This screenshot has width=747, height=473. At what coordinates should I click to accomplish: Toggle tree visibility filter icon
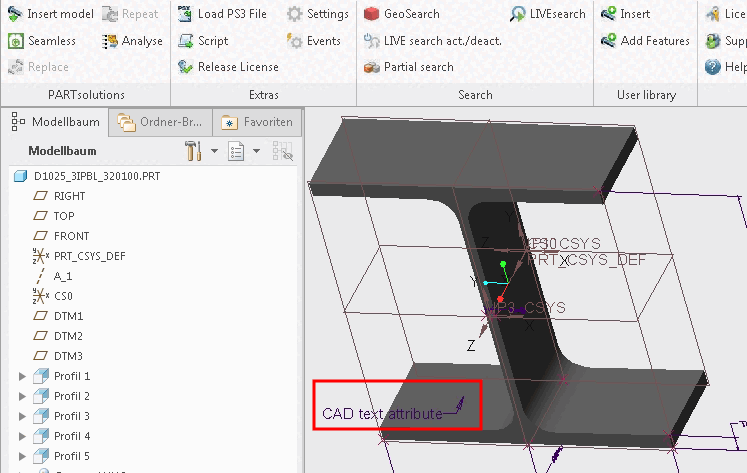(x=283, y=151)
